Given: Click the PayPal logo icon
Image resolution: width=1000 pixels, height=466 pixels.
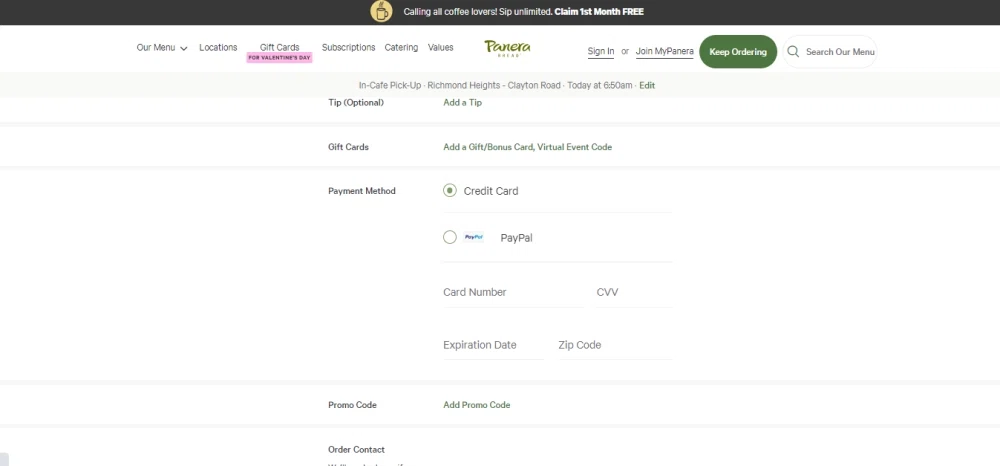Looking at the screenshot, I should [474, 238].
